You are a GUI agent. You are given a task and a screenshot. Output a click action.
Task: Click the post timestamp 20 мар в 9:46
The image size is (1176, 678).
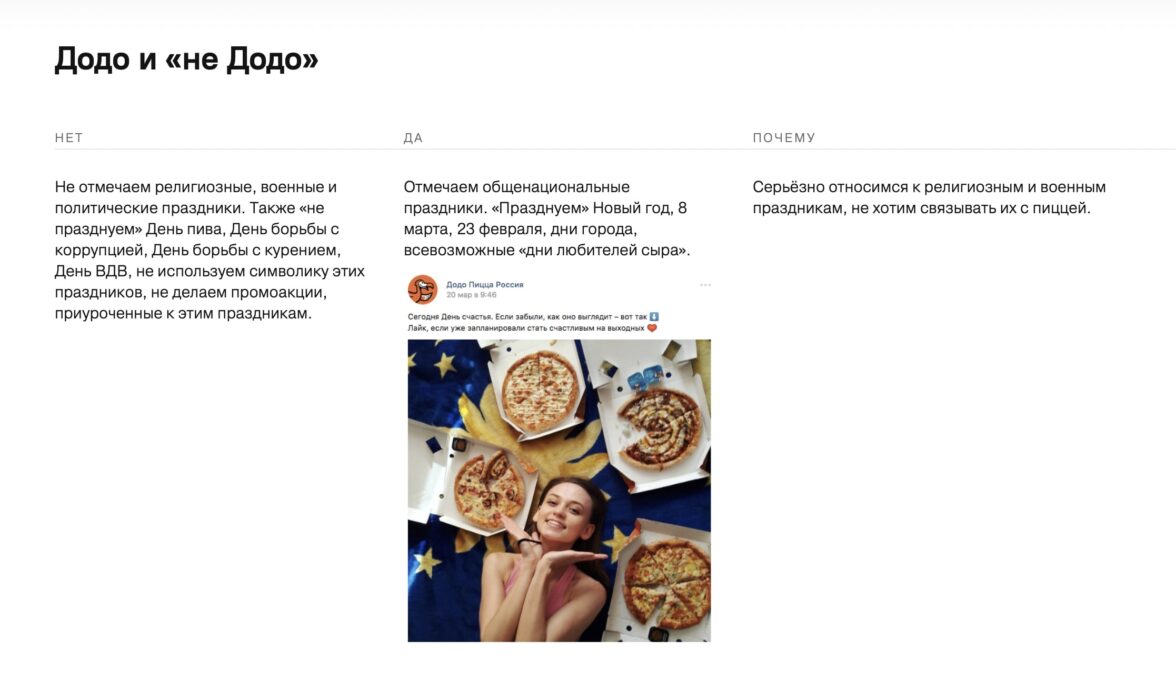coord(471,295)
